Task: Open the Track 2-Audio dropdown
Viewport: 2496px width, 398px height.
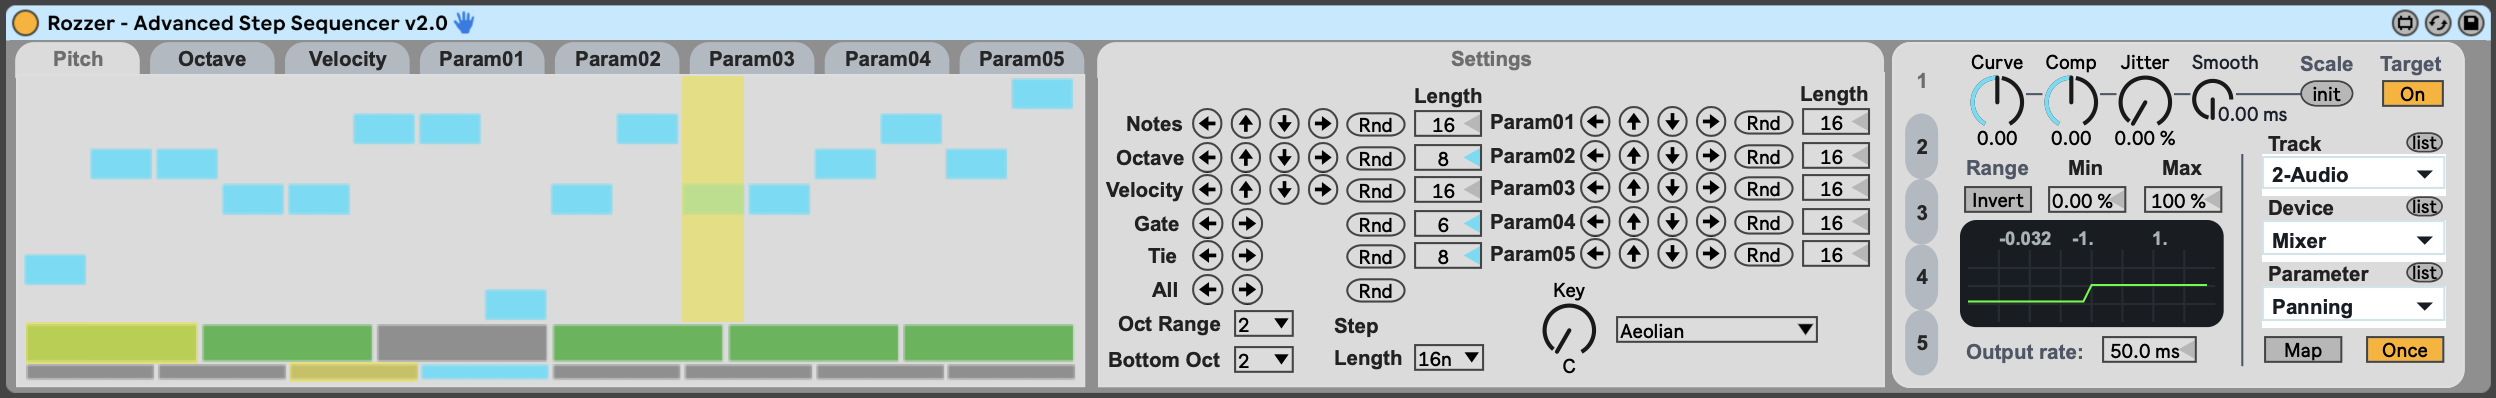Action: (x=2354, y=174)
